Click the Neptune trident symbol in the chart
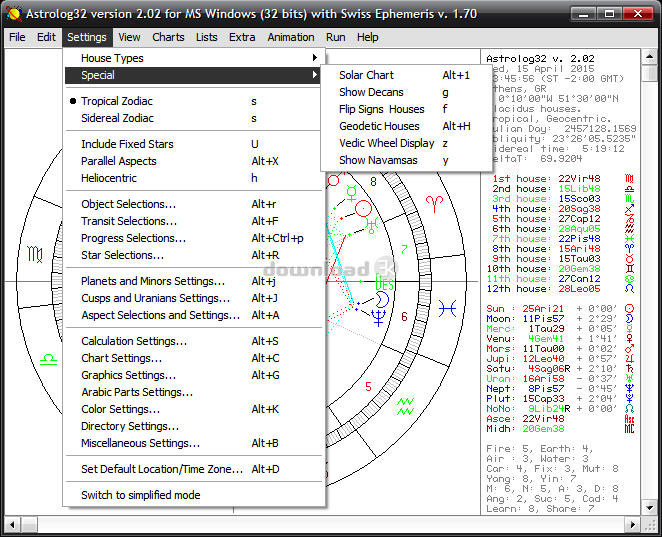662x537 pixels. coord(379,317)
